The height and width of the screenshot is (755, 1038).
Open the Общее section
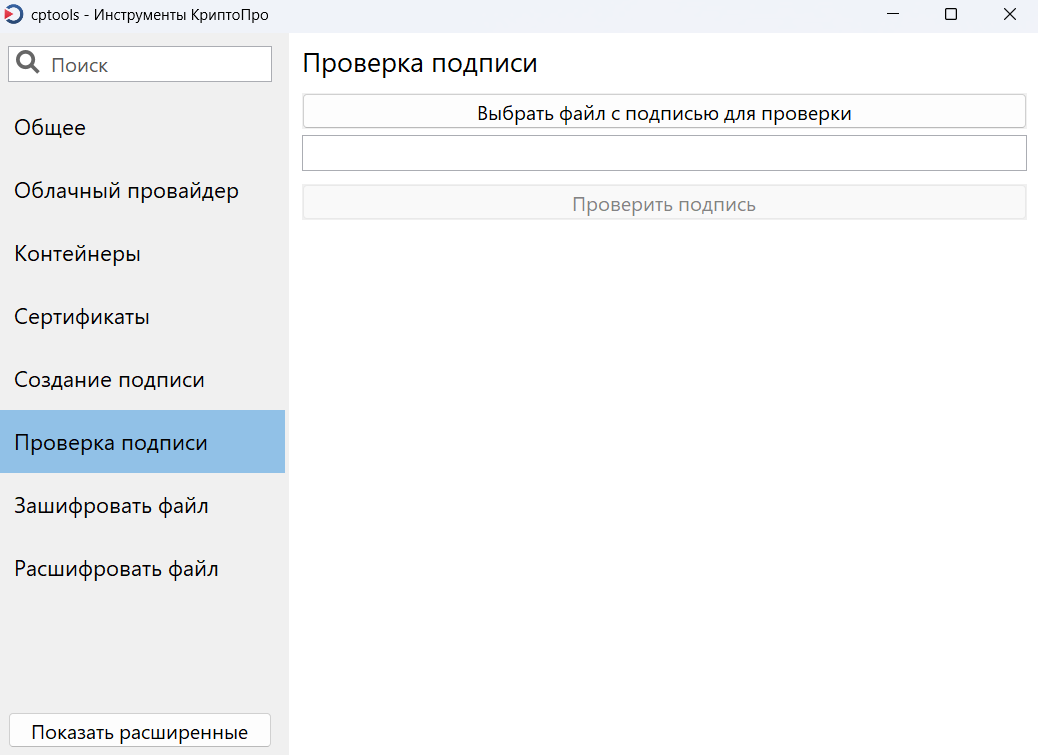[49, 127]
